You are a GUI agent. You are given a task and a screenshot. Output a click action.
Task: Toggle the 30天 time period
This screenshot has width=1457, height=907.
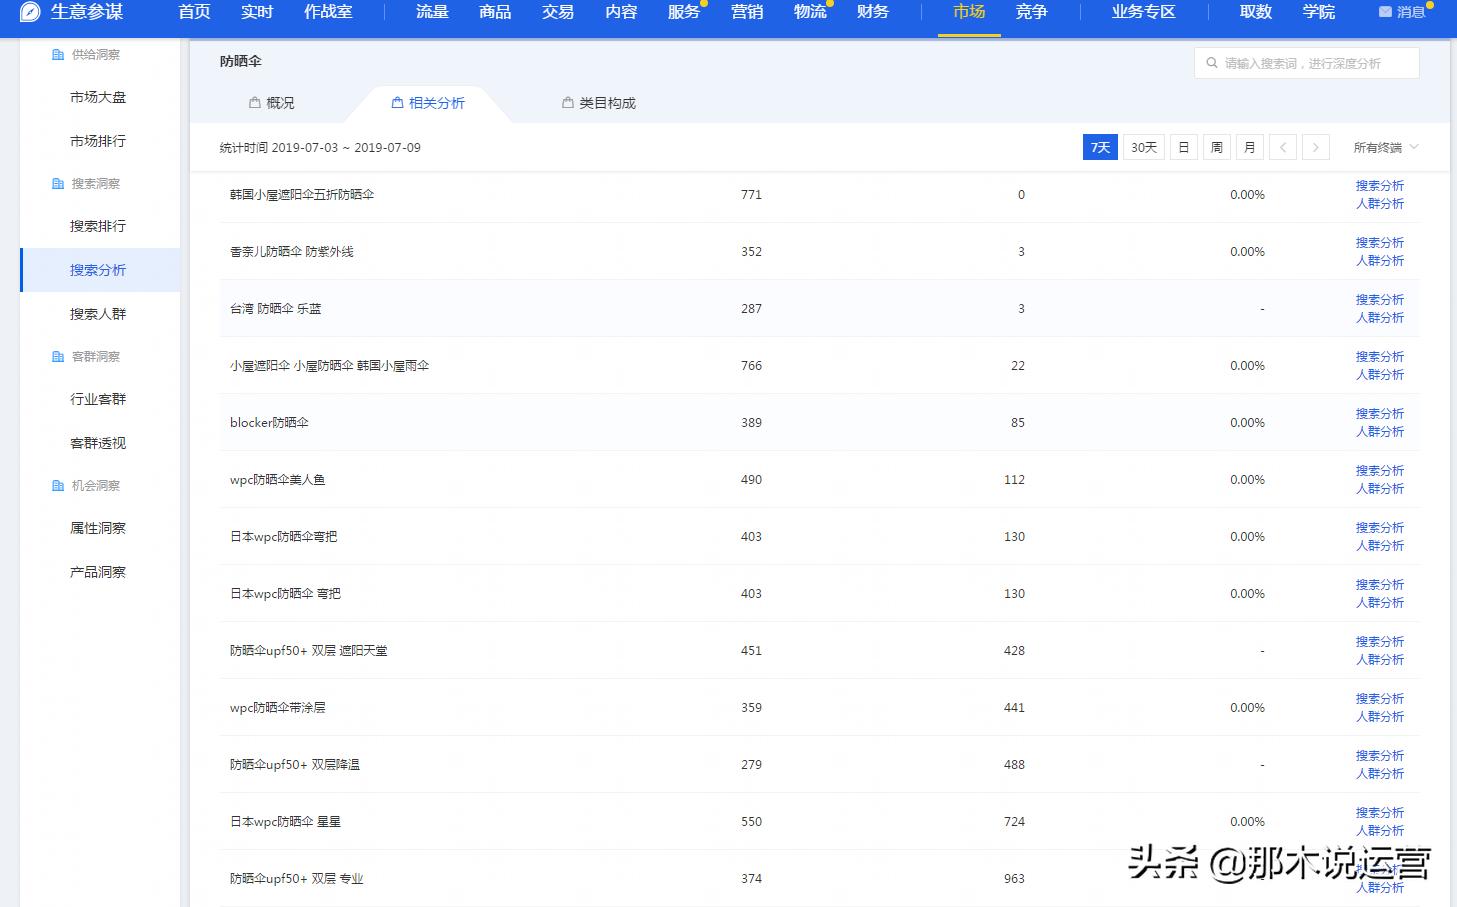[1142, 146]
